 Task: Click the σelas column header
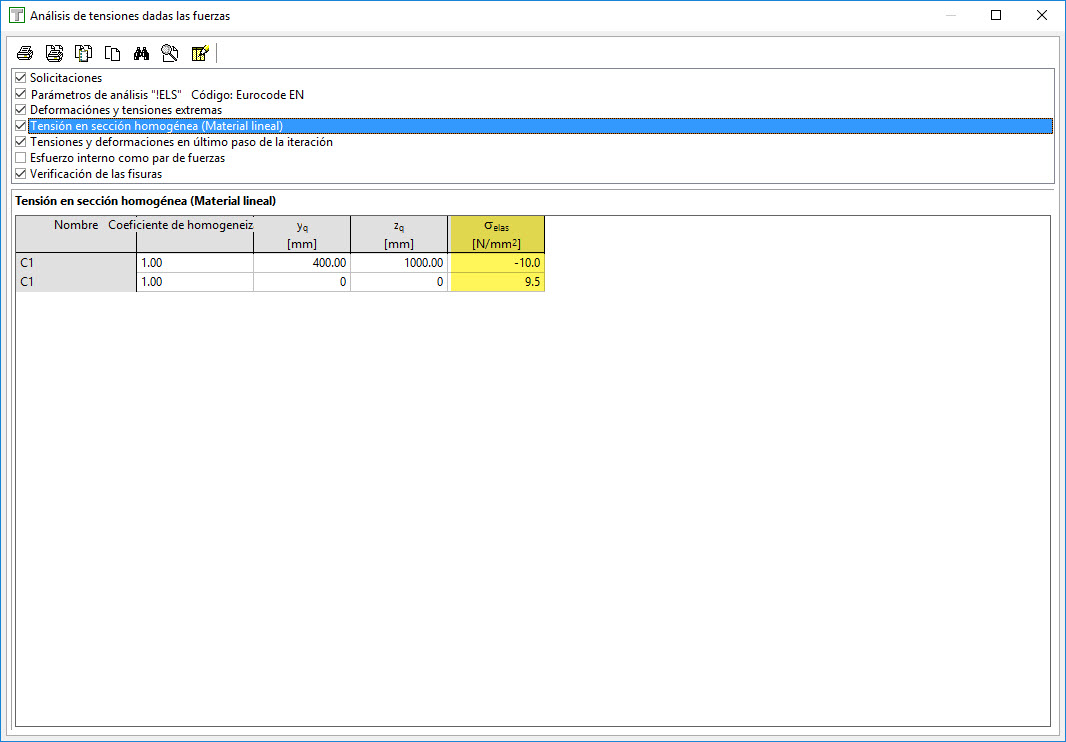coord(496,233)
